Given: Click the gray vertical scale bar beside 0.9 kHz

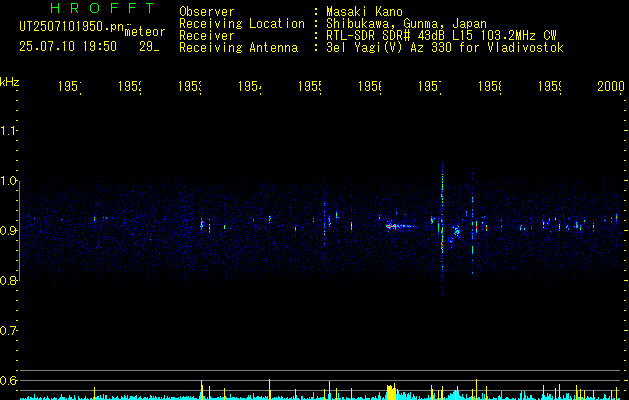Looking at the screenshot, I should (x=19, y=229).
